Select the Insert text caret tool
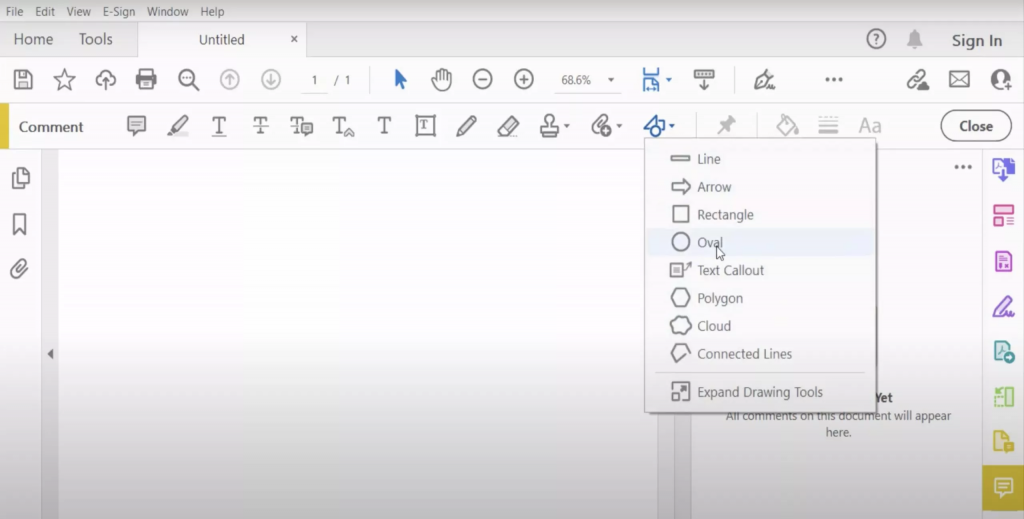Image resolution: width=1024 pixels, height=519 pixels. click(x=343, y=126)
